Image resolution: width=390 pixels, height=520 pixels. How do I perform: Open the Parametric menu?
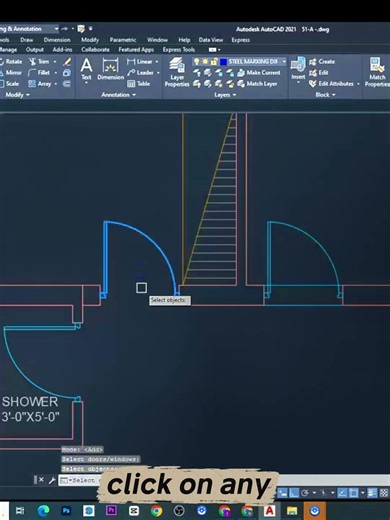[123, 40]
